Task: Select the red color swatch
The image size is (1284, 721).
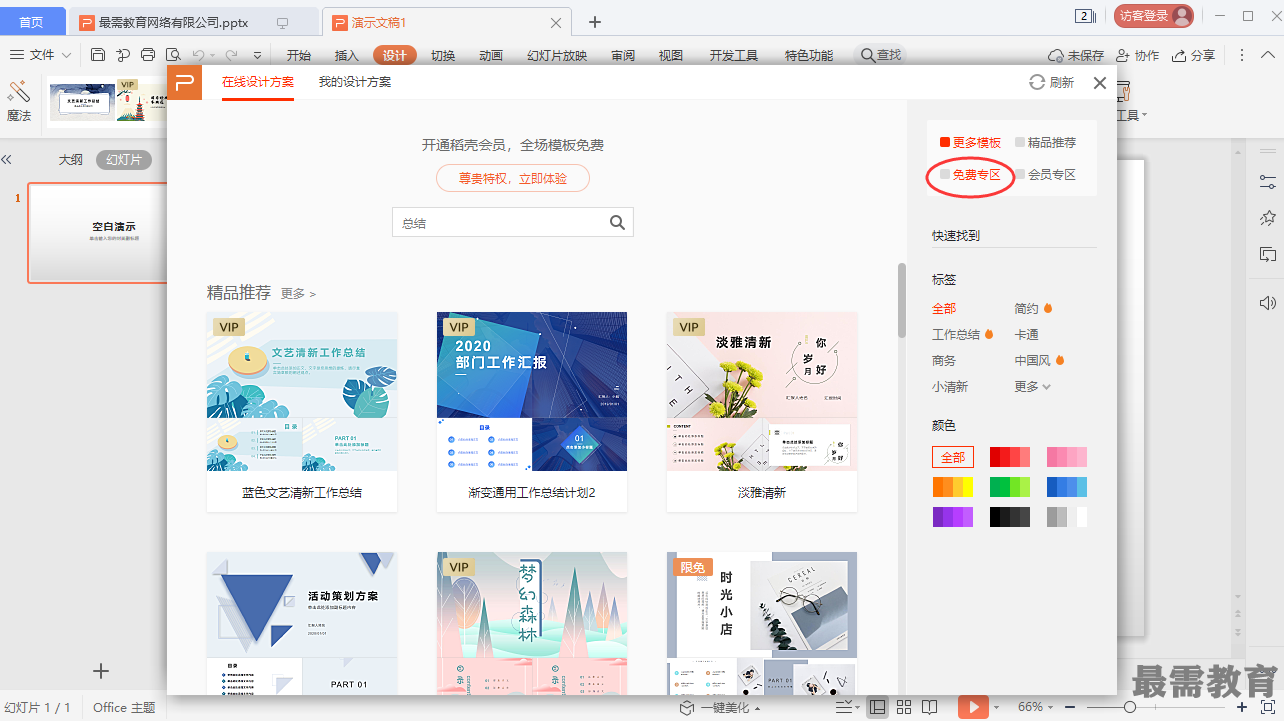Action: click(x=1010, y=457)
